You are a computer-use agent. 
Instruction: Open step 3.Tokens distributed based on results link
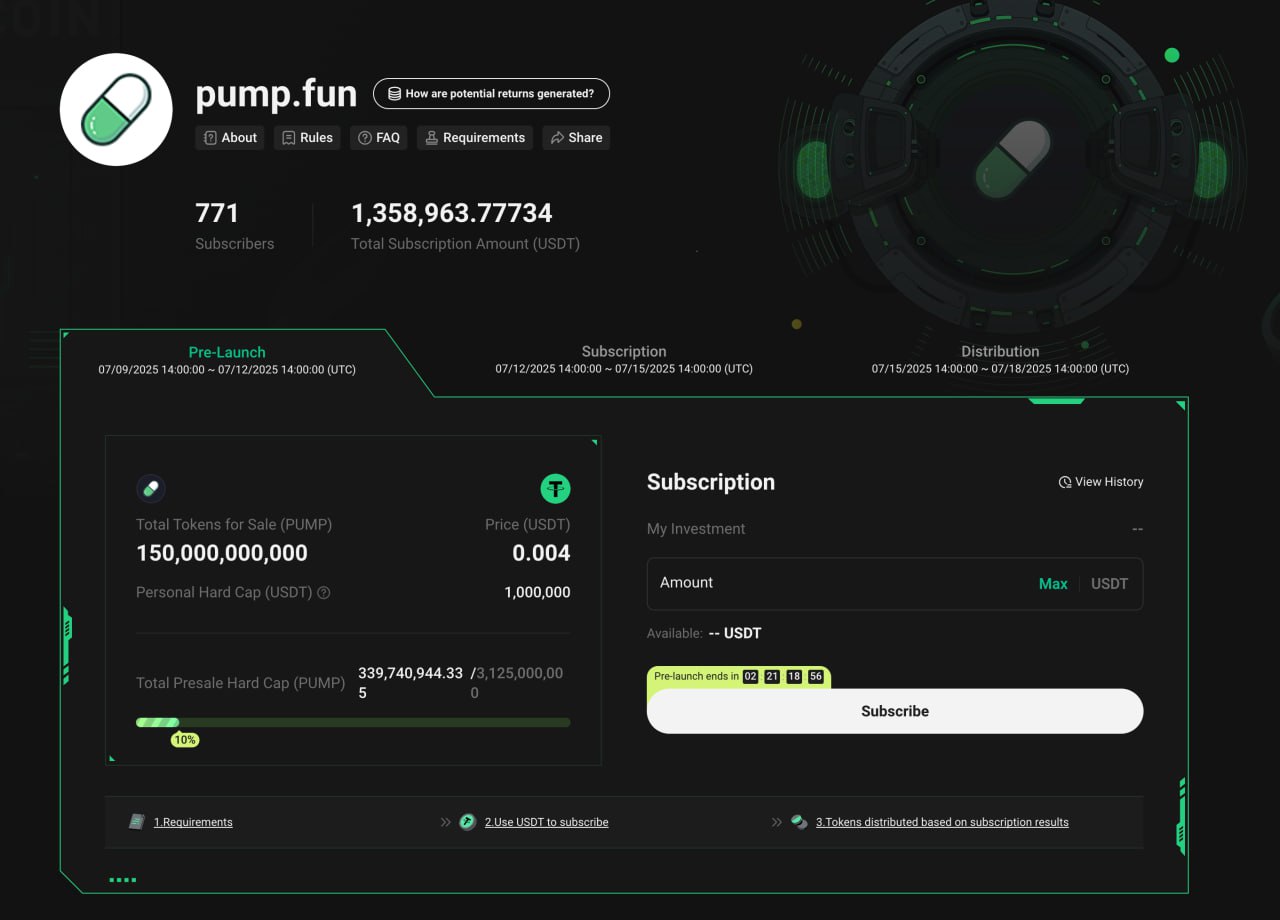pos(942,822)
